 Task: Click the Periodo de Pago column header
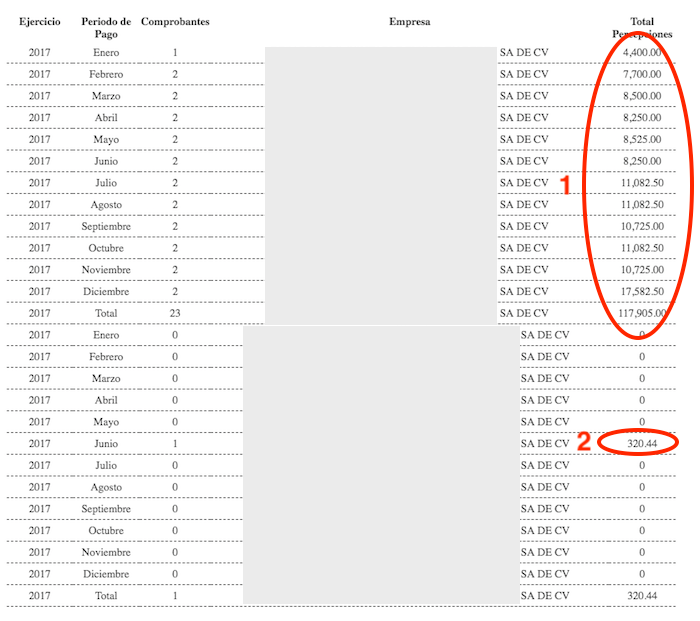tap(106, 28)
